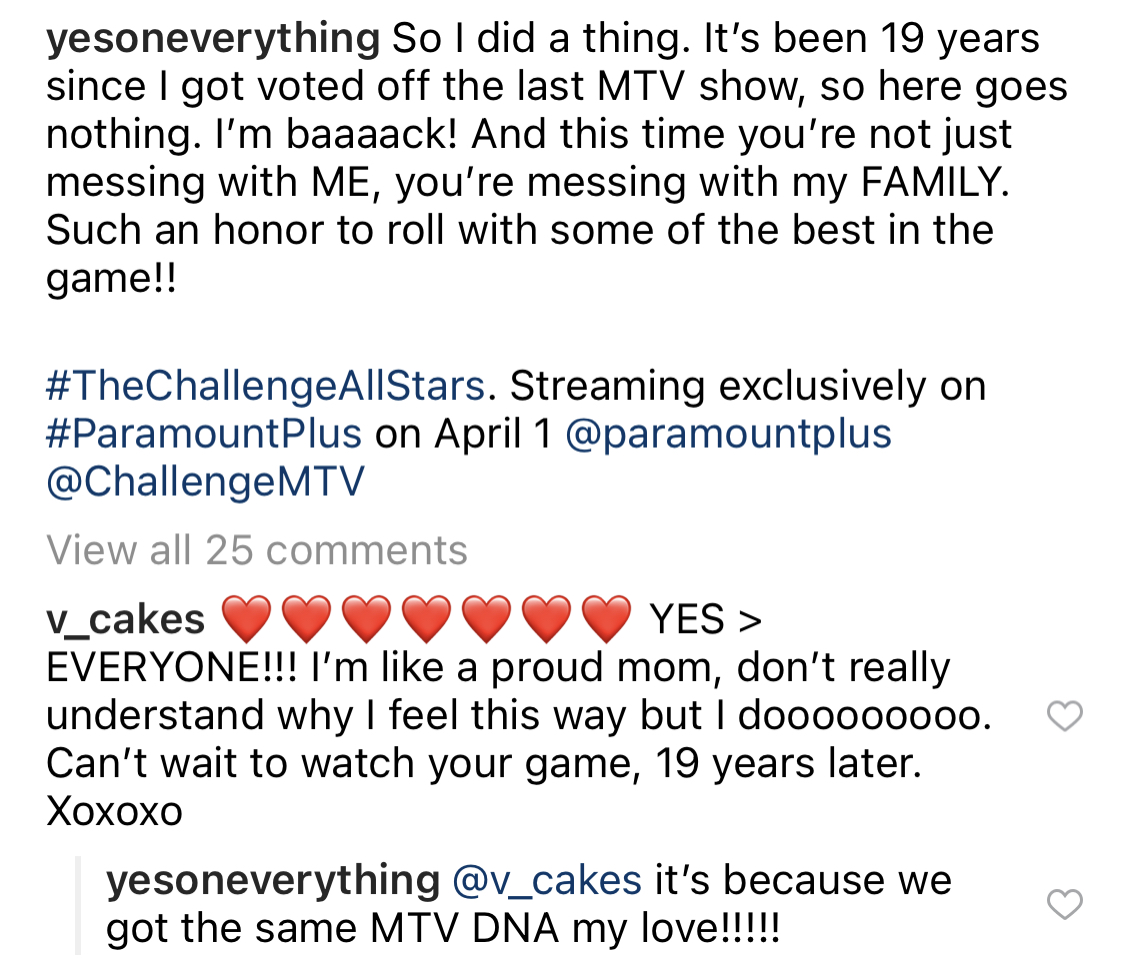Expand View all 25 comments
1125x958 pixels.
point(257,550)
